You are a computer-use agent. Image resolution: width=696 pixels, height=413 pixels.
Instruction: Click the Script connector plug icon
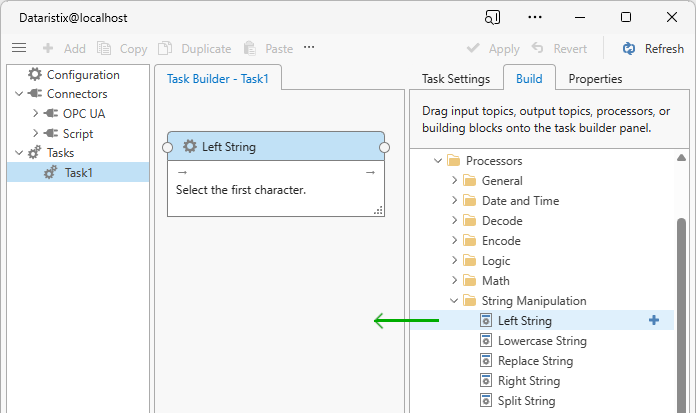pyautogui.click(x=51, y=133)
